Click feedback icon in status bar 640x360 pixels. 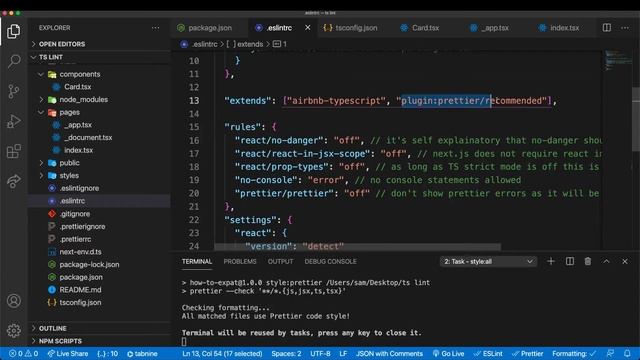[x=610, y=353]
